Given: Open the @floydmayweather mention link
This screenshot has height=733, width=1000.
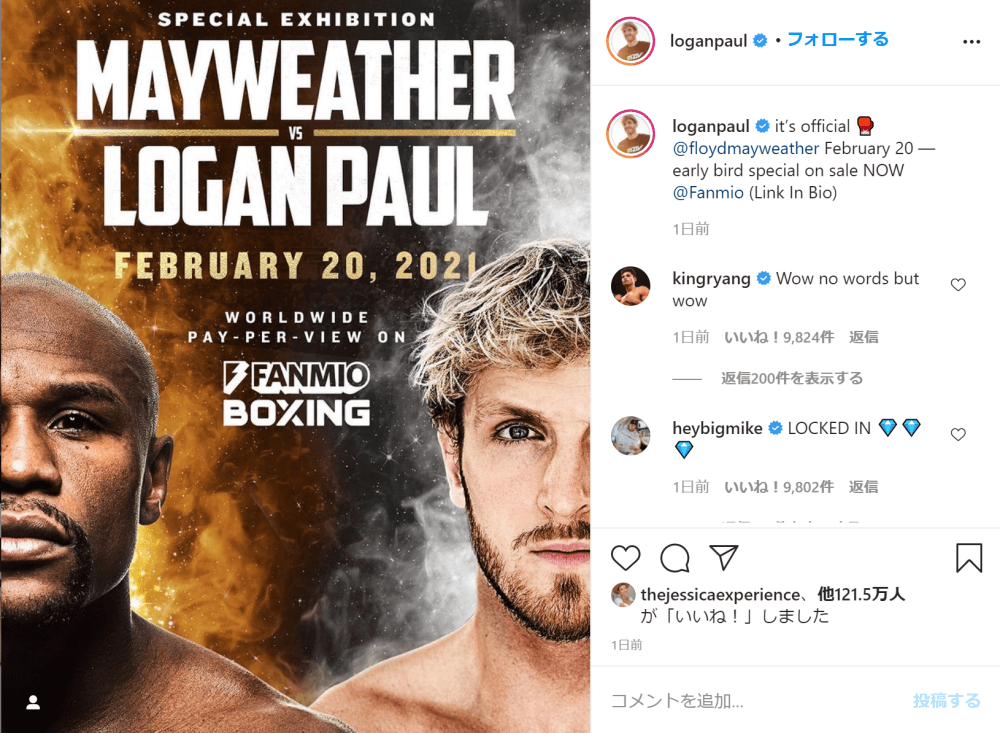Looking at the screenshot, I should (x=746, y=148).
